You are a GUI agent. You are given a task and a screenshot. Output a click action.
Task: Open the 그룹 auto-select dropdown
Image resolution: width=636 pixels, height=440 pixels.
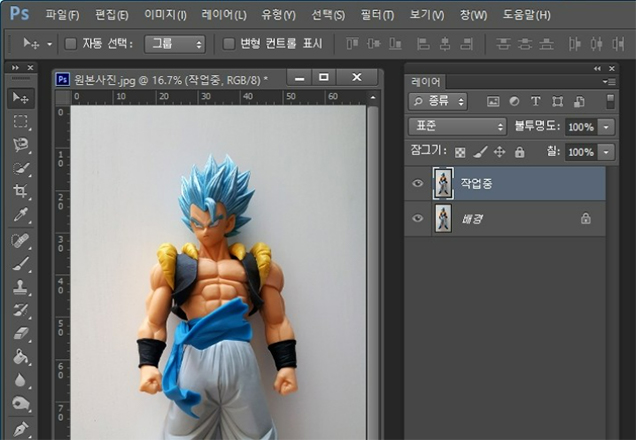(174, 44)
